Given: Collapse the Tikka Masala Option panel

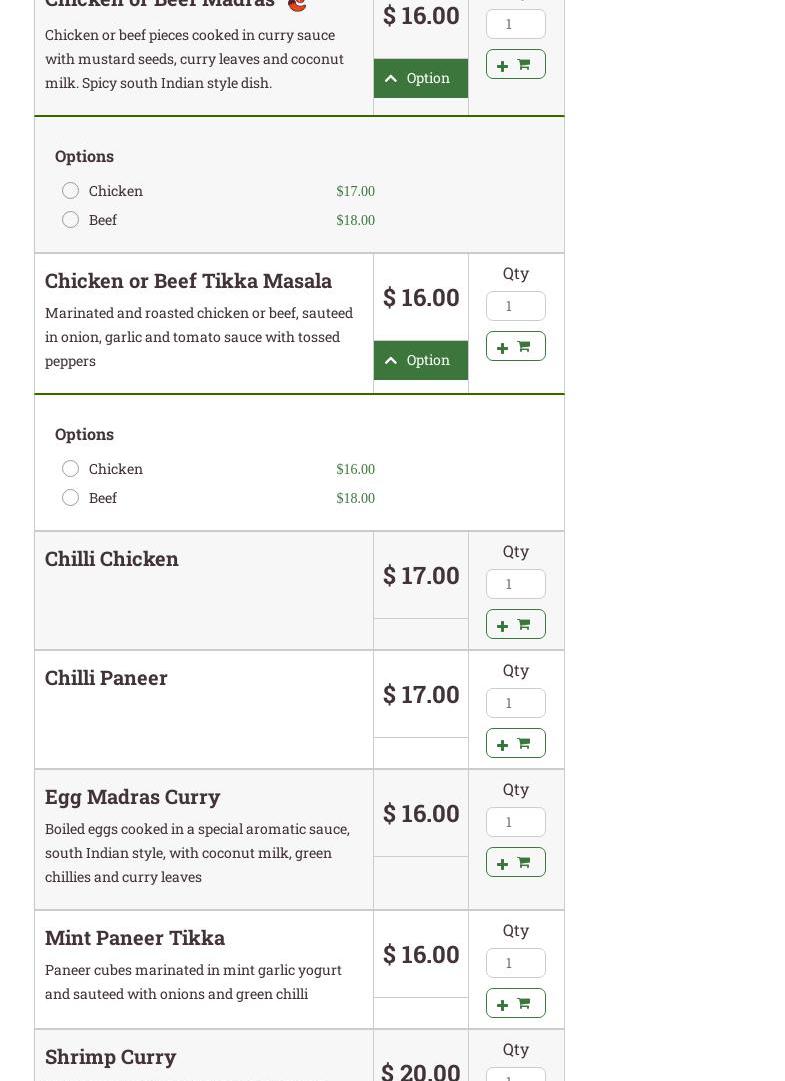Looking at the screenshot, I should click(x=420, y=360).
